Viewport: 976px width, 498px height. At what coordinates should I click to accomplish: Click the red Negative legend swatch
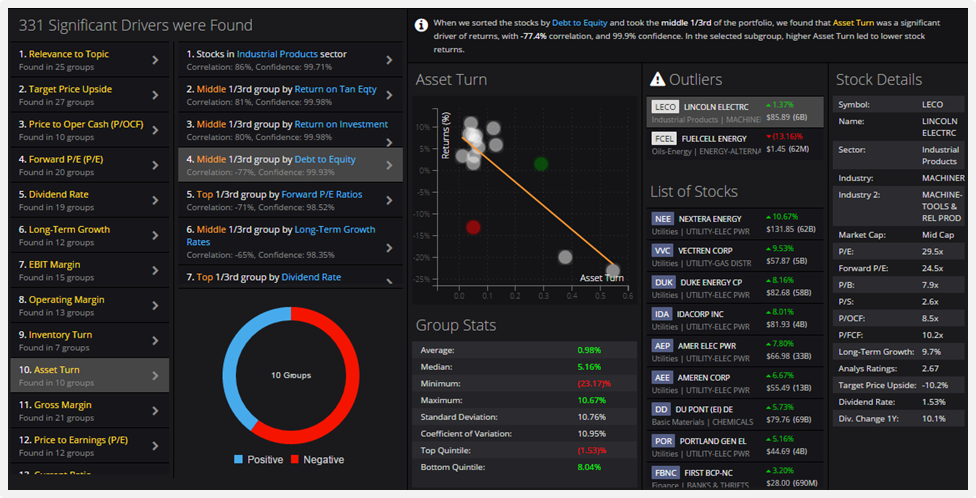(294, 459)
